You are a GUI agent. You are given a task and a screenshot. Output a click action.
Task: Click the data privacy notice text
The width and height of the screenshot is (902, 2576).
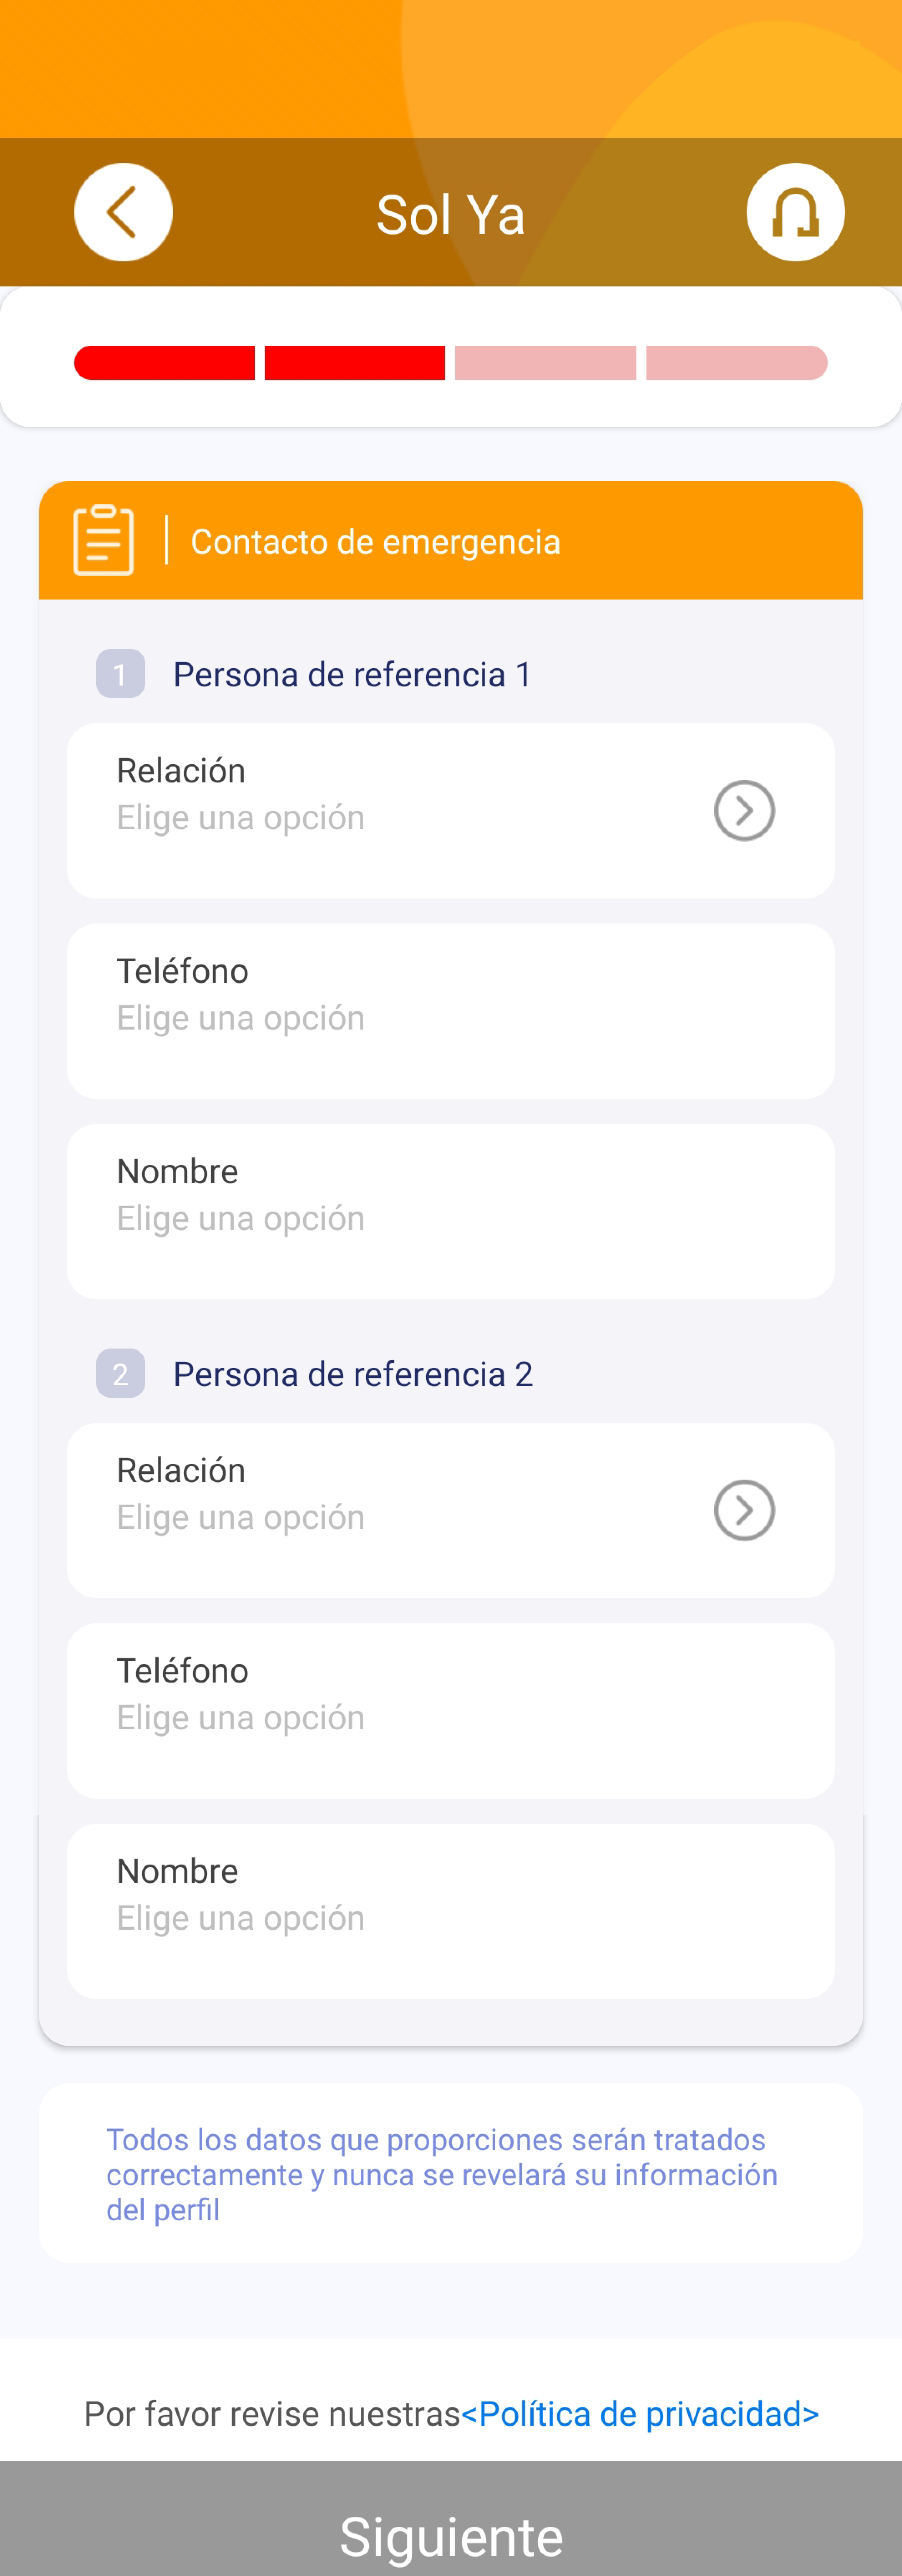coord(442,2174)
